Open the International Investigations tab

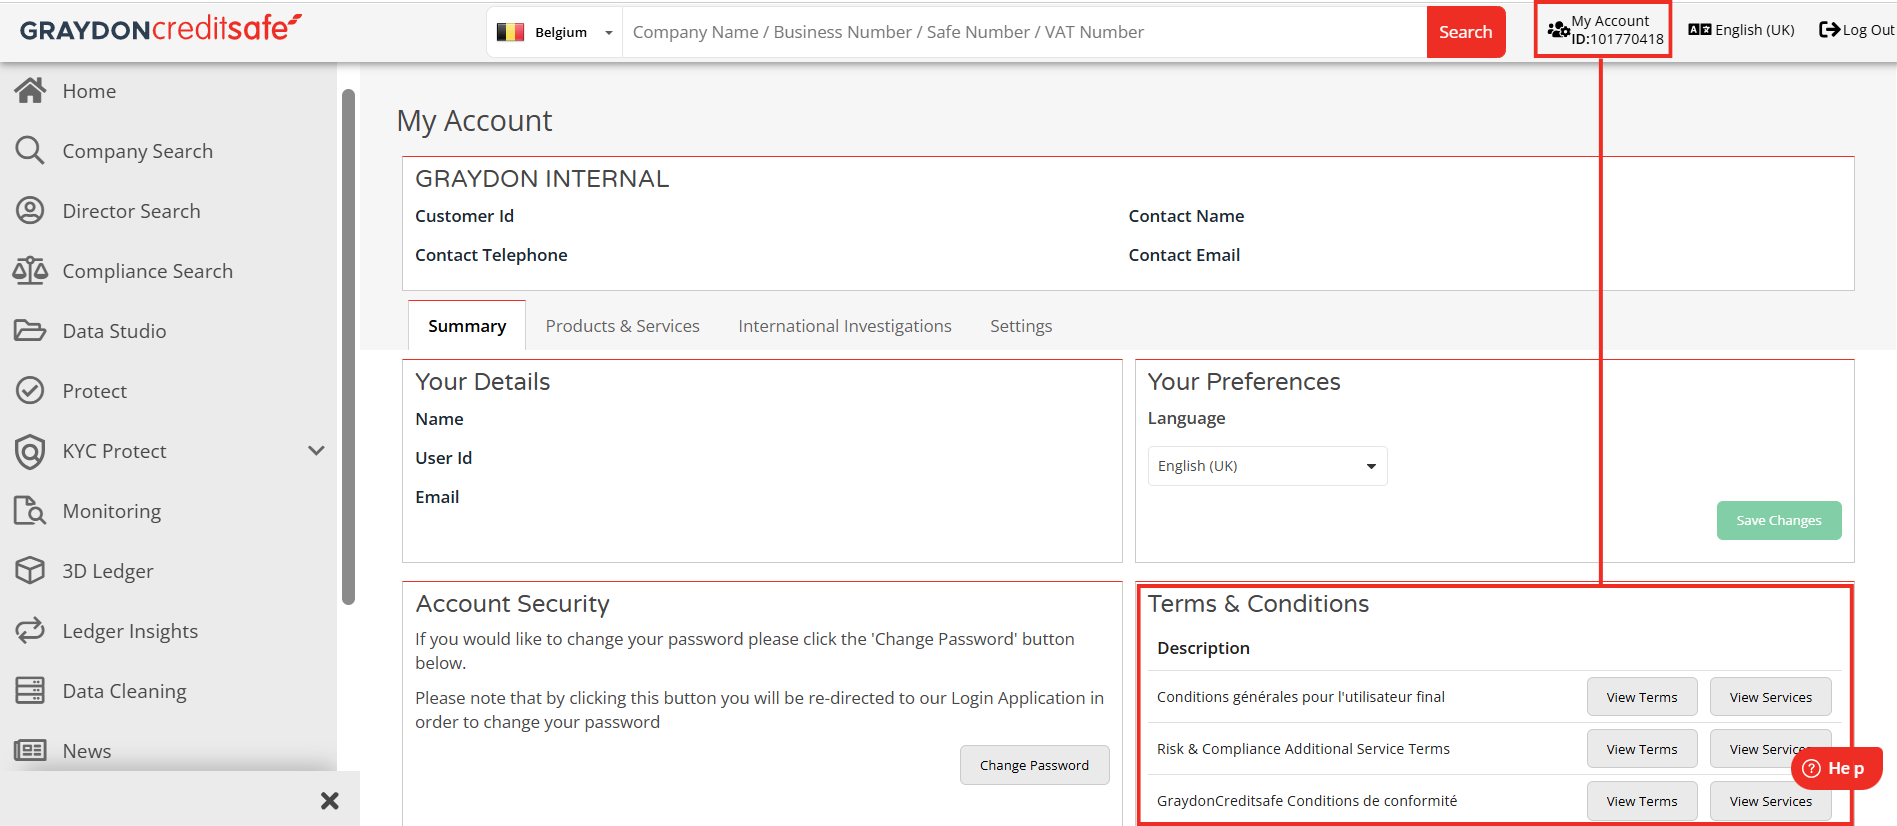click(x=845, y=326)
